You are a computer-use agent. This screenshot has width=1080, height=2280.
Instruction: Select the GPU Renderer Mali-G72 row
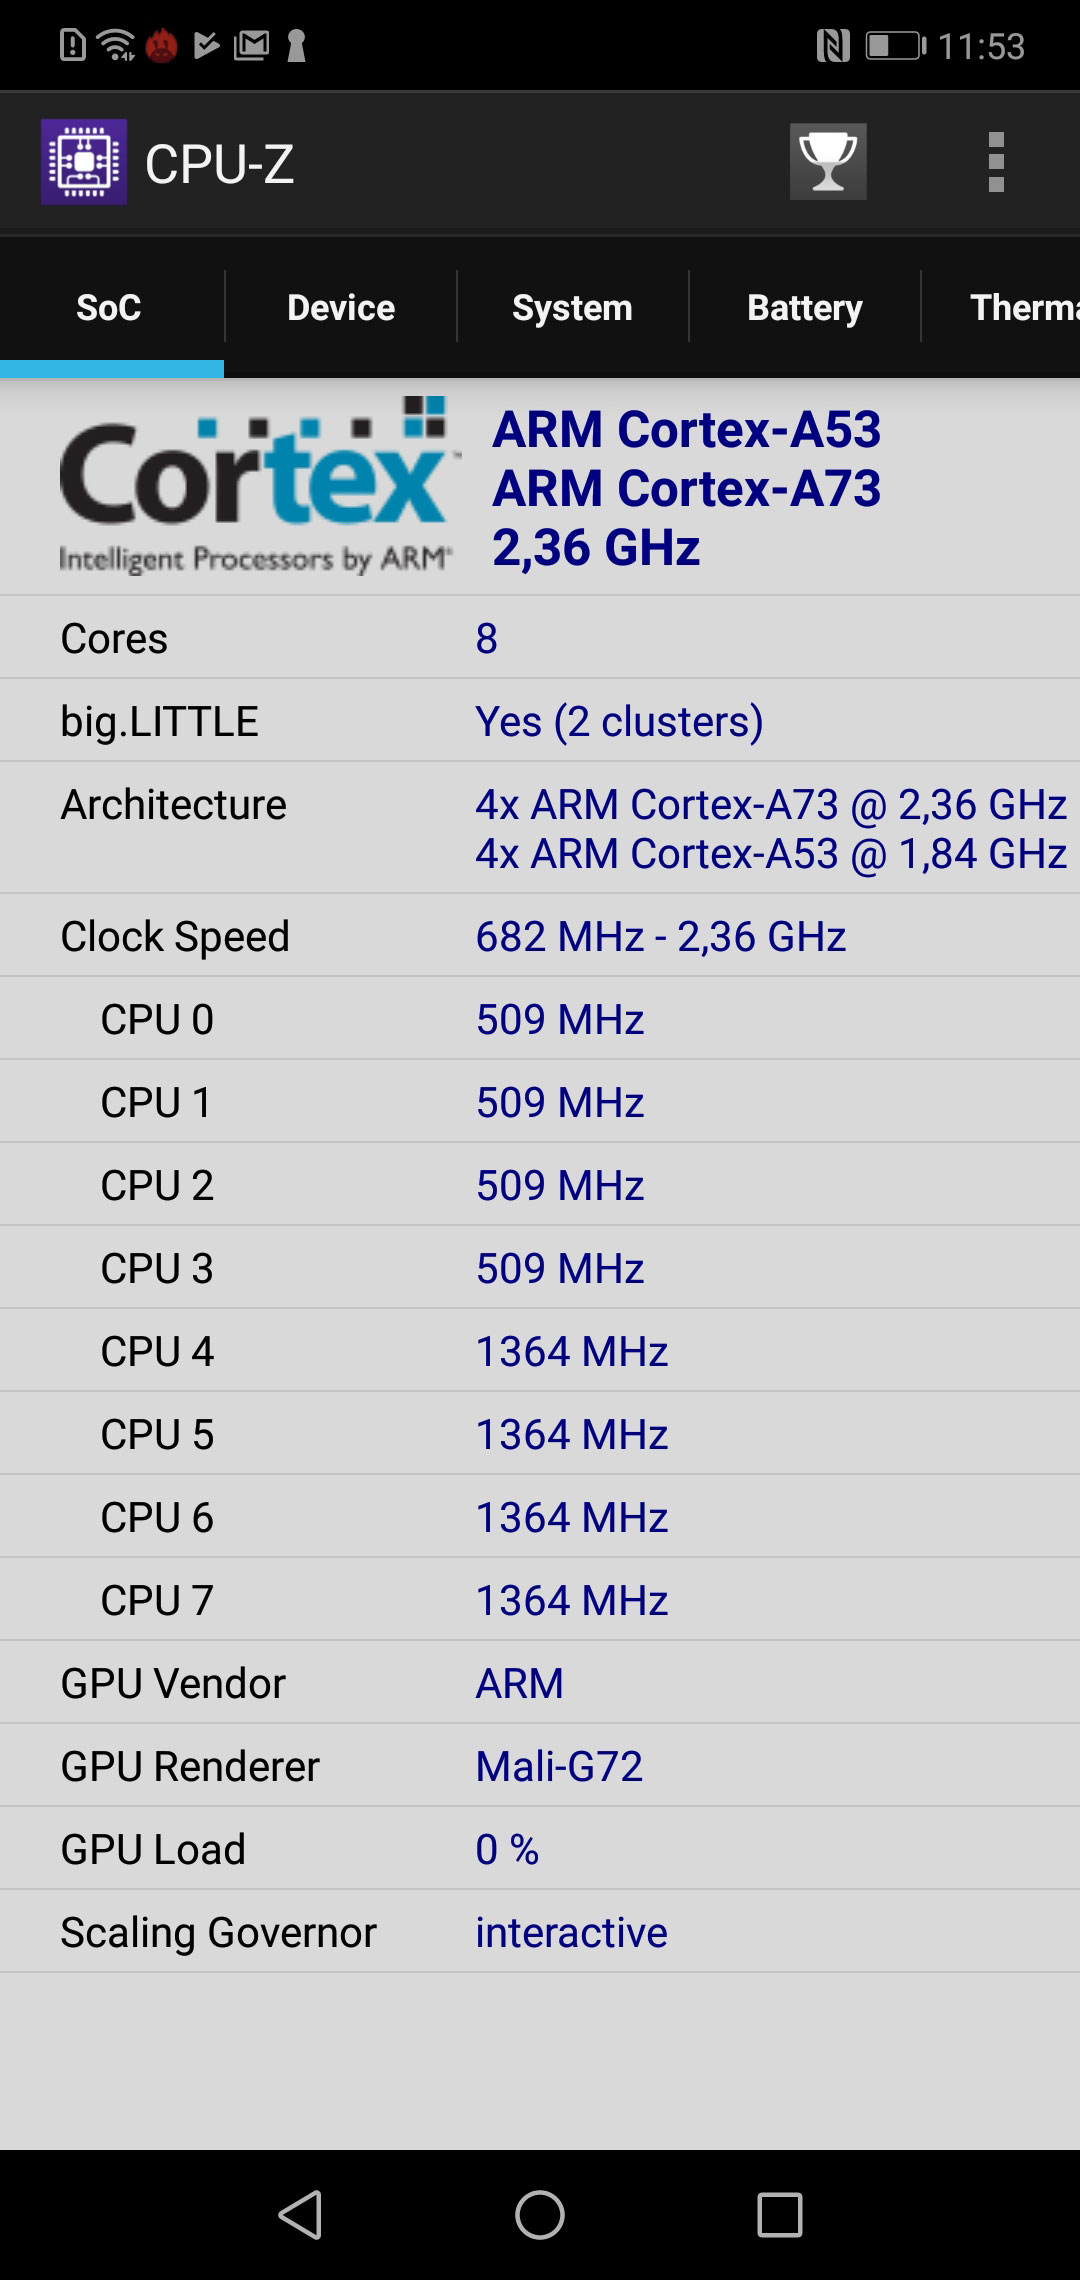point(540,1766)
